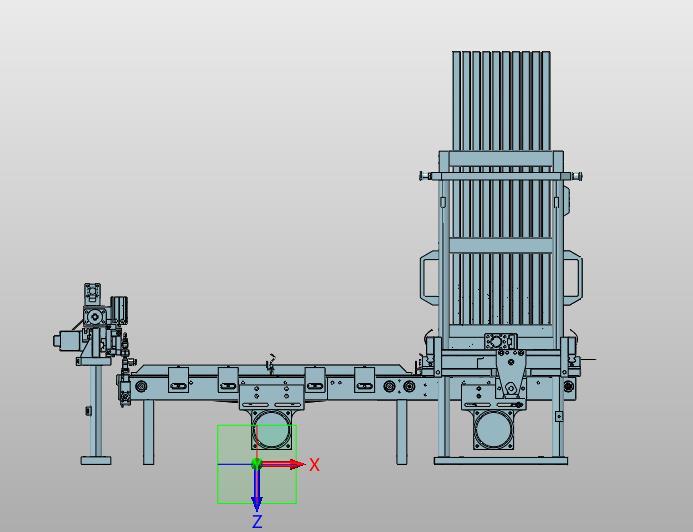This screenshot has height=532, width=693.
Task: Click the blue Z axis label
Action: pyautogui.click(x=257, y=522)
